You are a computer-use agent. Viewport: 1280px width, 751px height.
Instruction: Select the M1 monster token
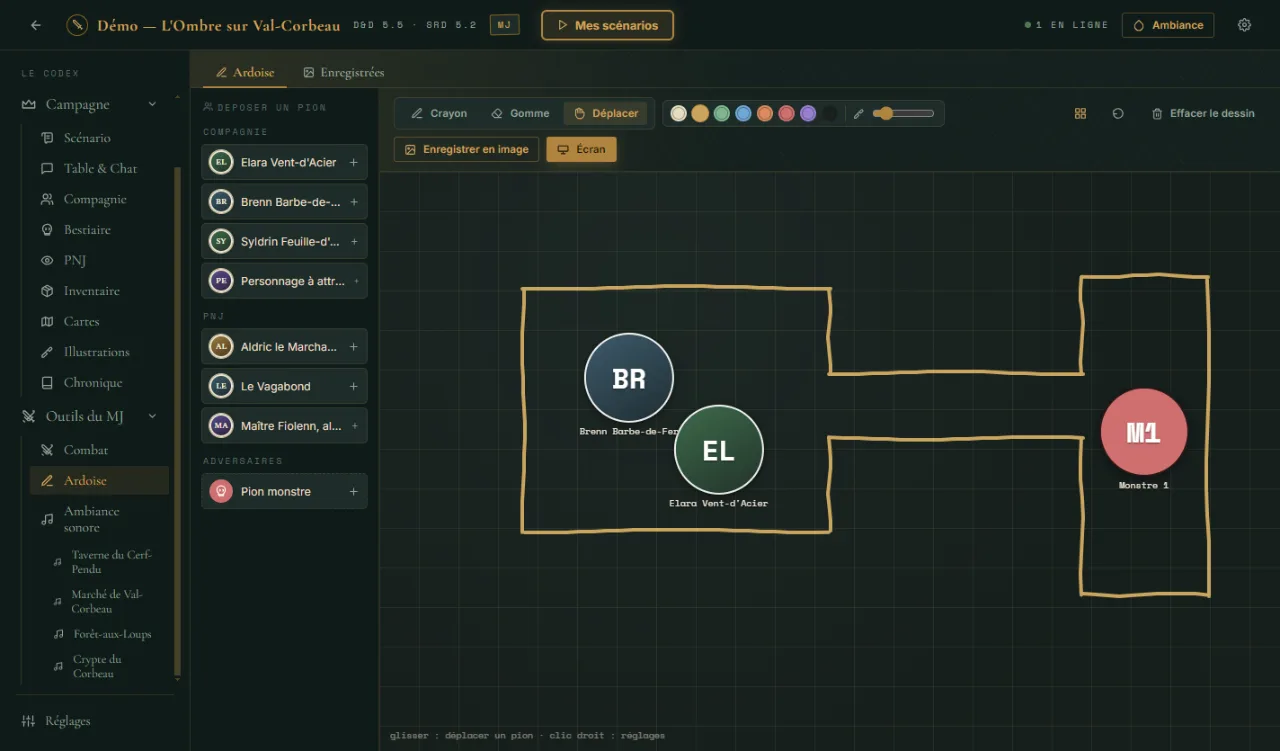pos(1144,432)
